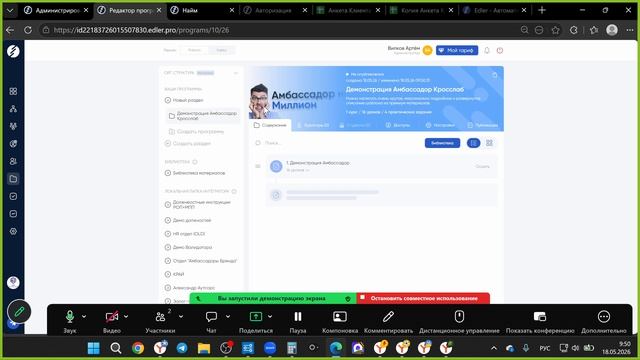Image resolution: width=640 pixels, height=360 pixels.
Task: Click Остановить совместное использование button
Action: click(423, 298)
